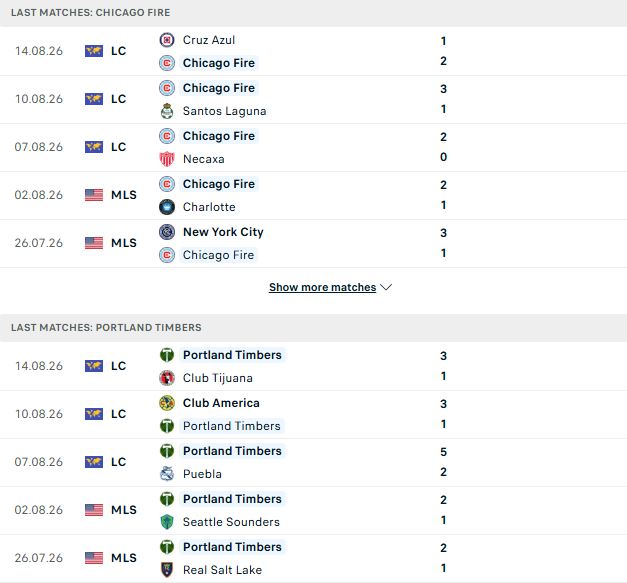Open Santos Laguna team name link

pyautogui.click(x=224, y=111)
